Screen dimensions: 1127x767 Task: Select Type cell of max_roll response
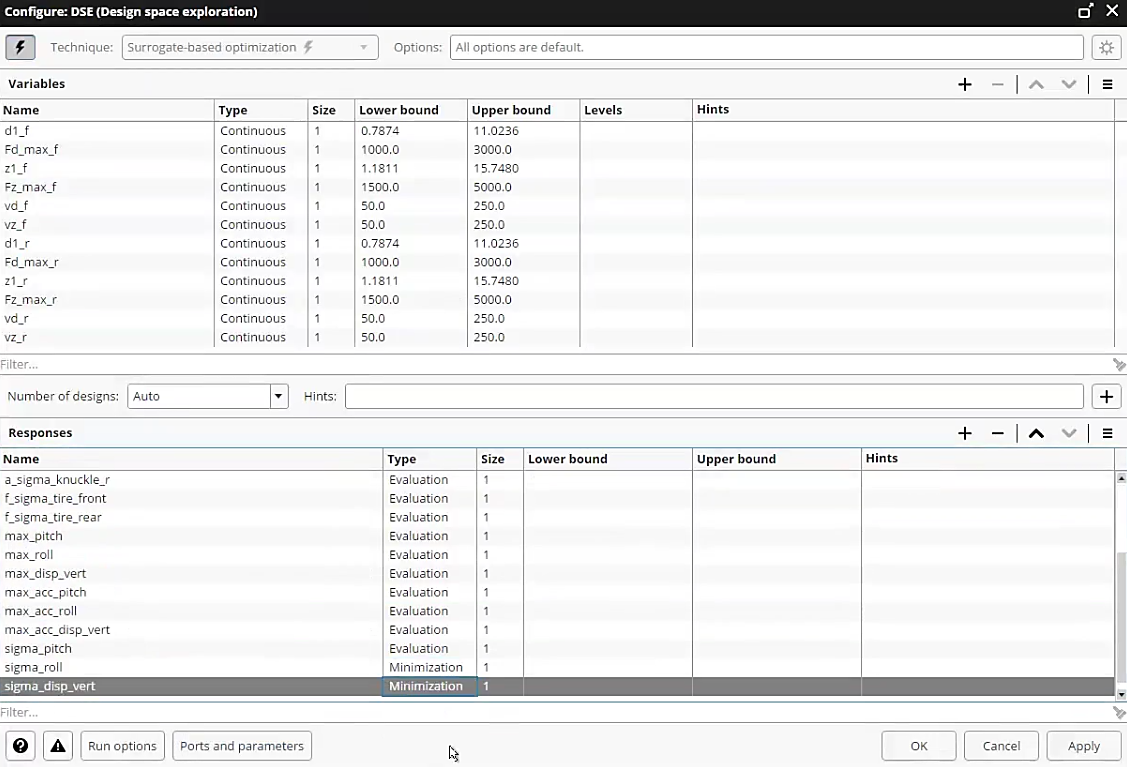[429, 555]
